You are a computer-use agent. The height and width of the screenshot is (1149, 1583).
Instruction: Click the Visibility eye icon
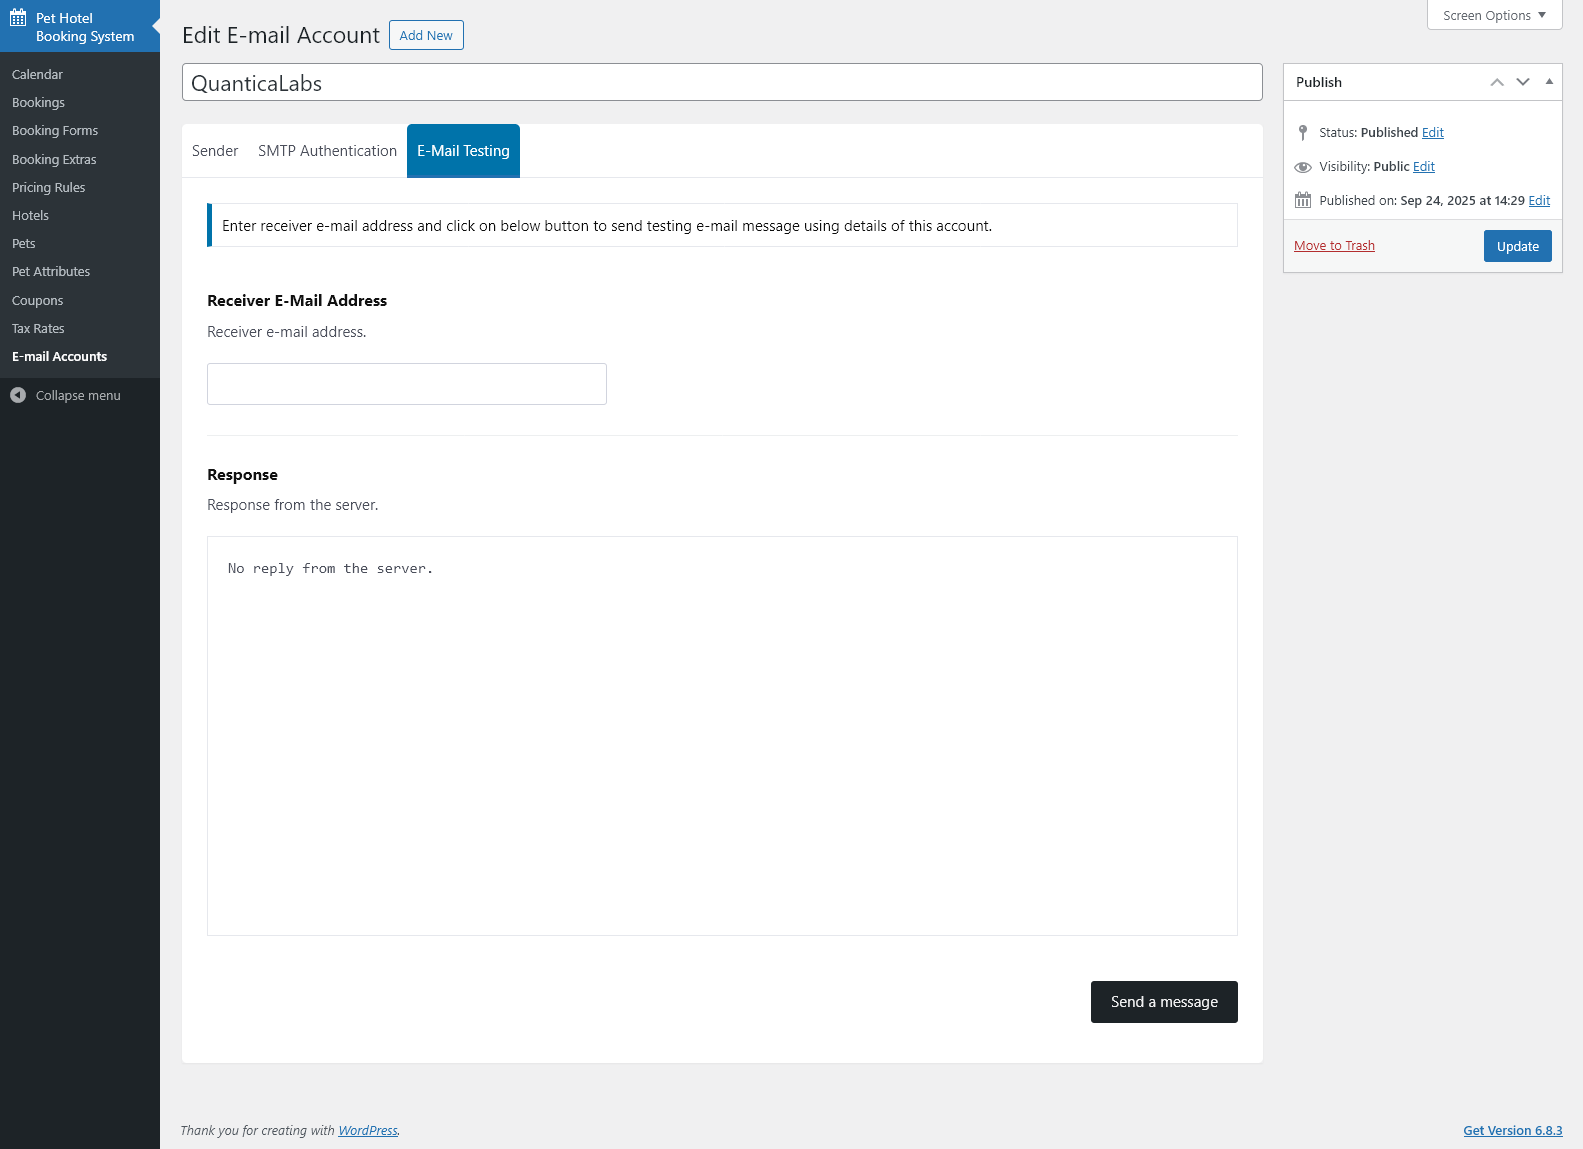click(1302, 167)
